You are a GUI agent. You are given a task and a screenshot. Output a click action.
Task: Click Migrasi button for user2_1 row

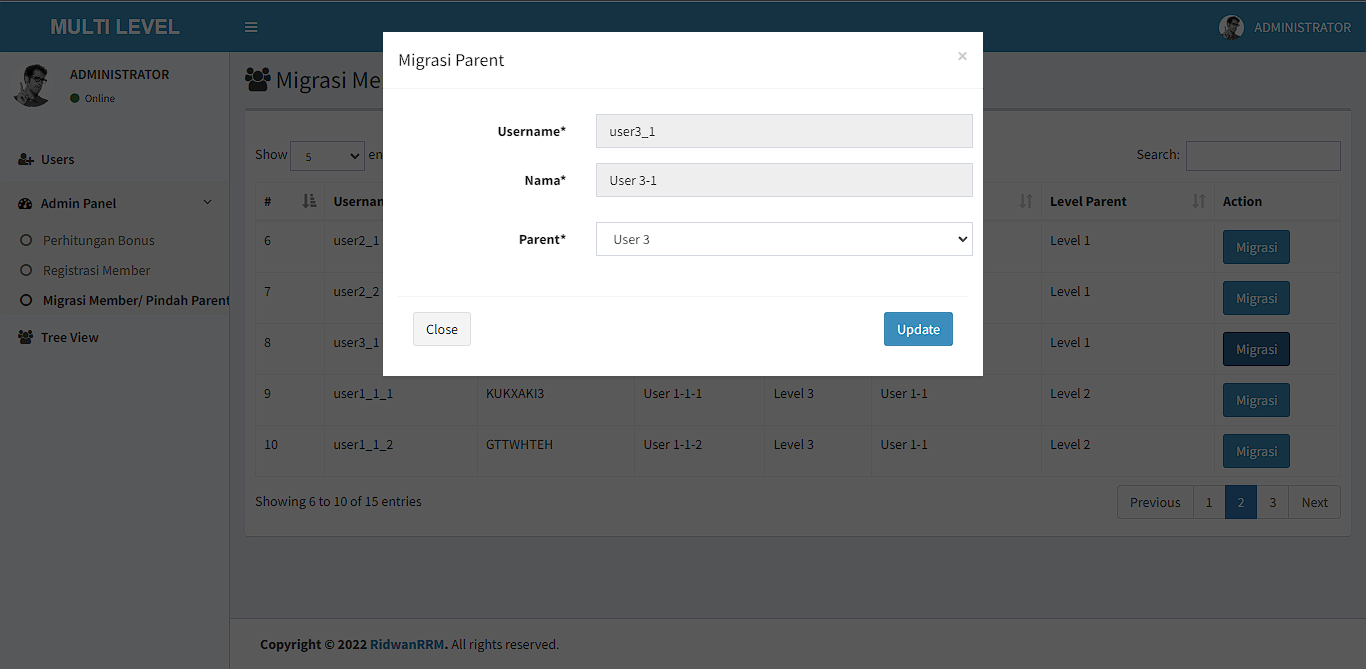point(1256,247)
